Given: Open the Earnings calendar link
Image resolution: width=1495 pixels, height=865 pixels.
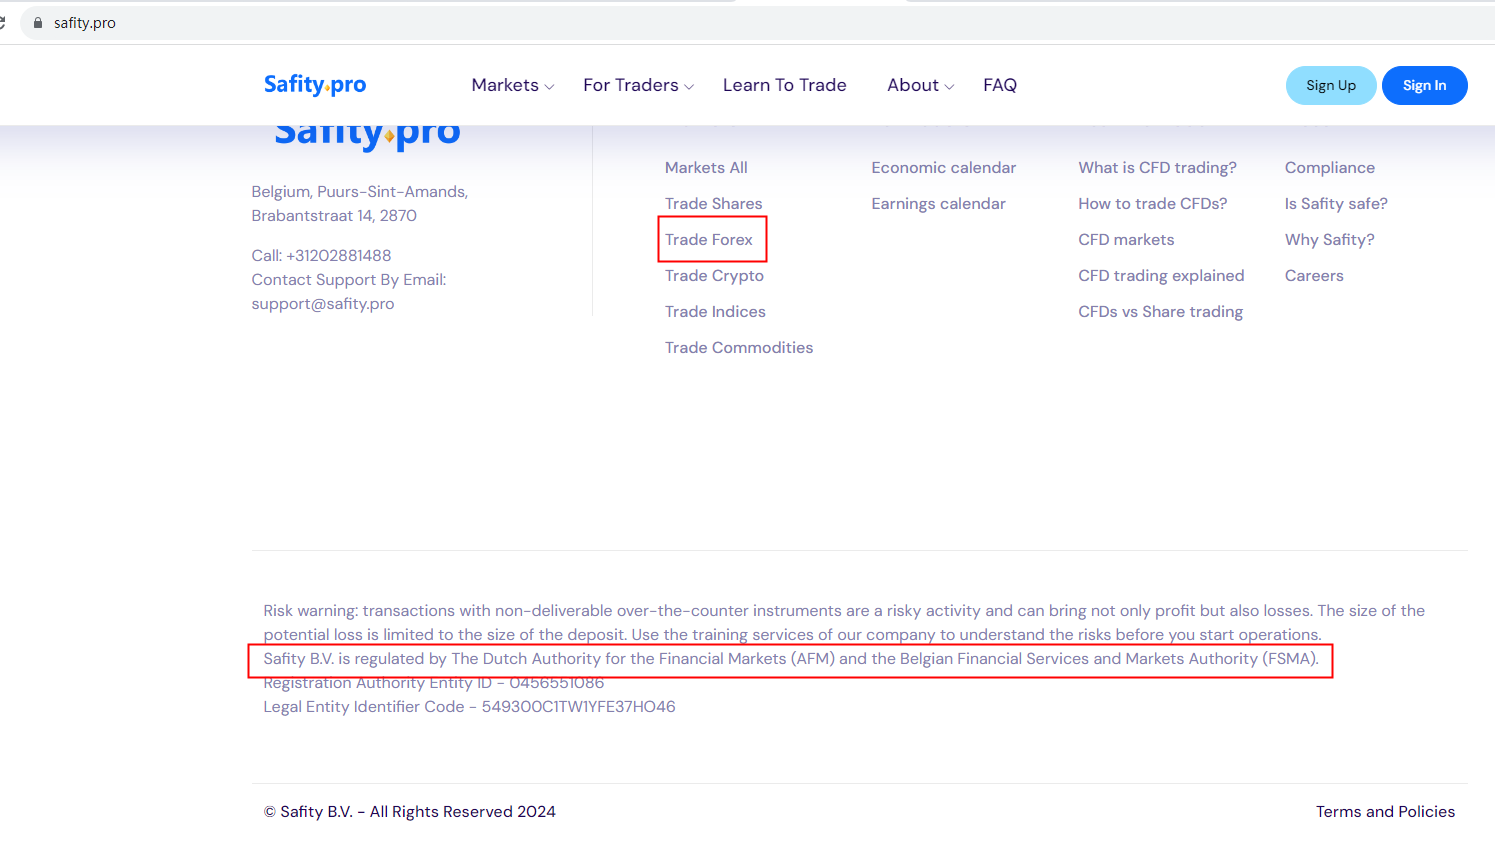Looking at the screenshot, I should point(939,204).
